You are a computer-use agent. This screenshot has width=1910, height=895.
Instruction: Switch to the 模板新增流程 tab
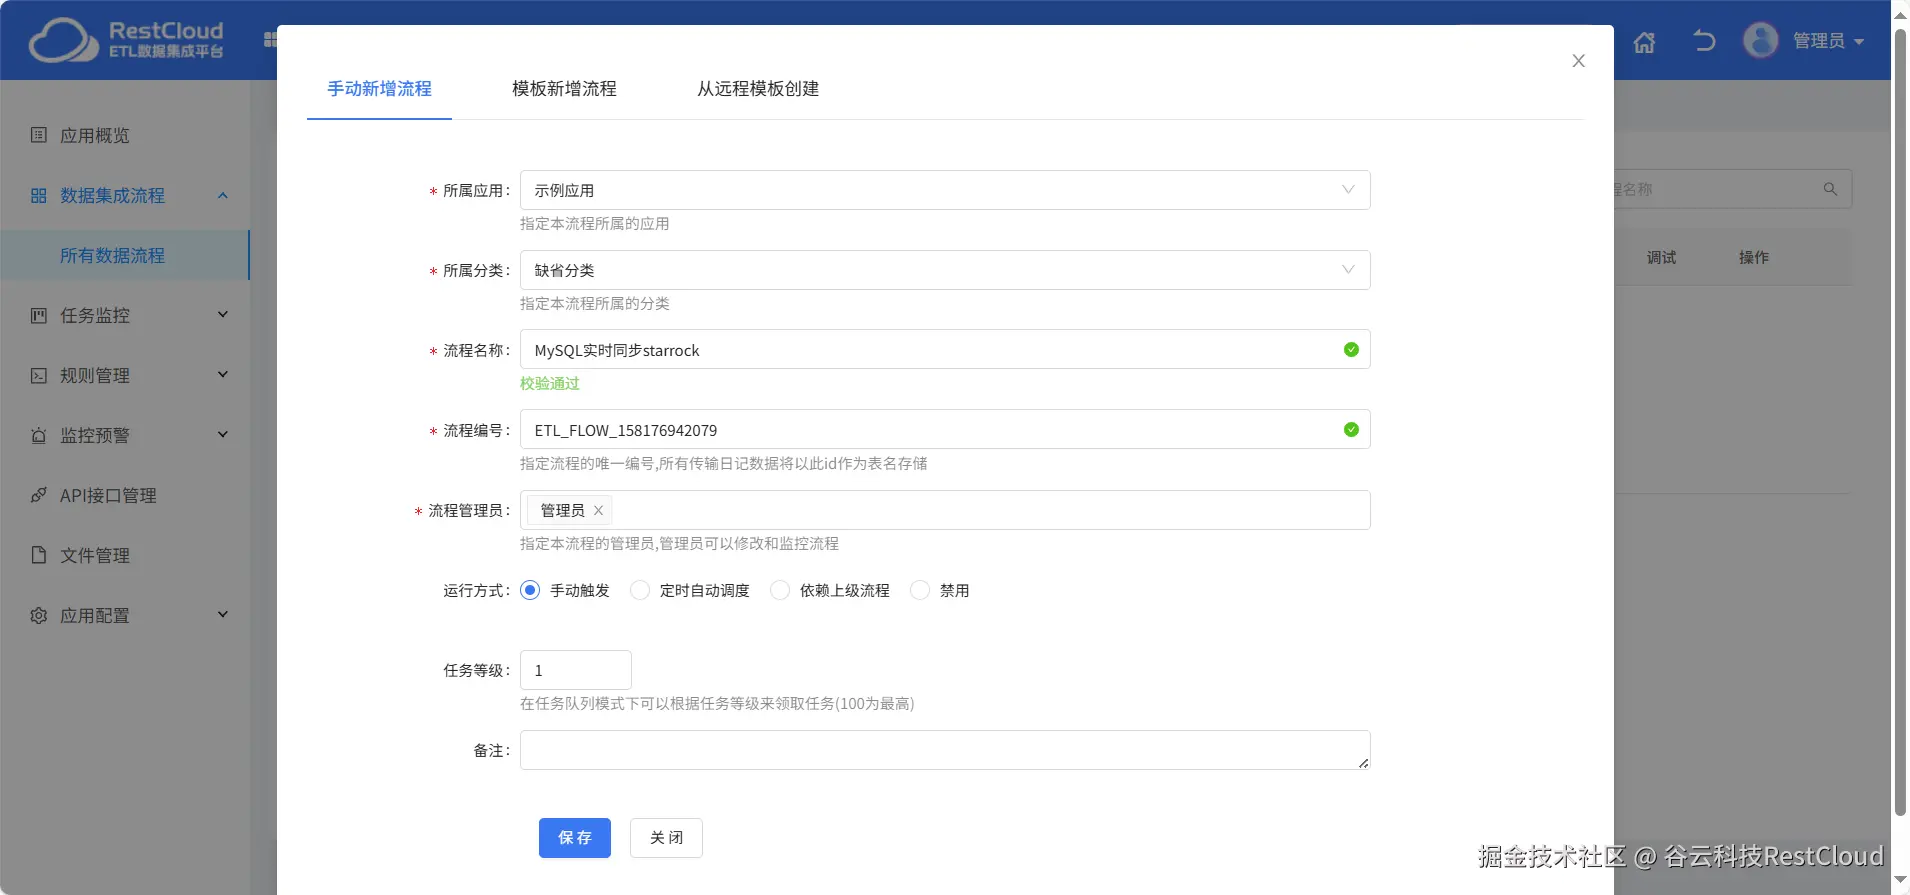click(564, 89)
